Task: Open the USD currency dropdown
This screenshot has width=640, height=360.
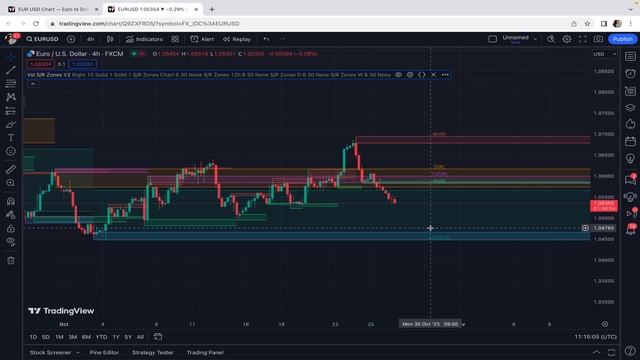Action: point(604,54)
